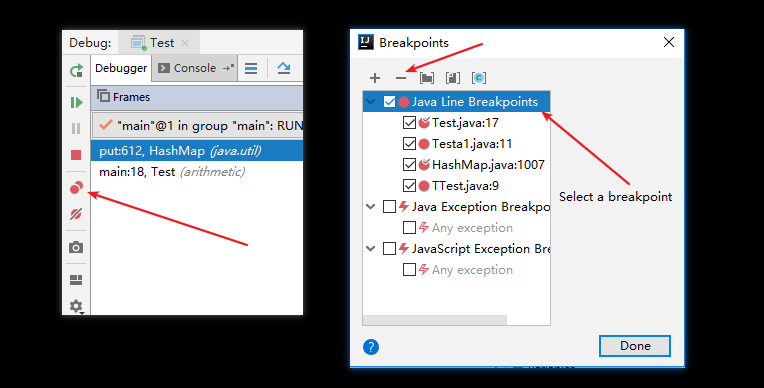This screenshot has height=388, width=764.
Task: Click the blue help question mark icon
Action: [x=371, y=347]
